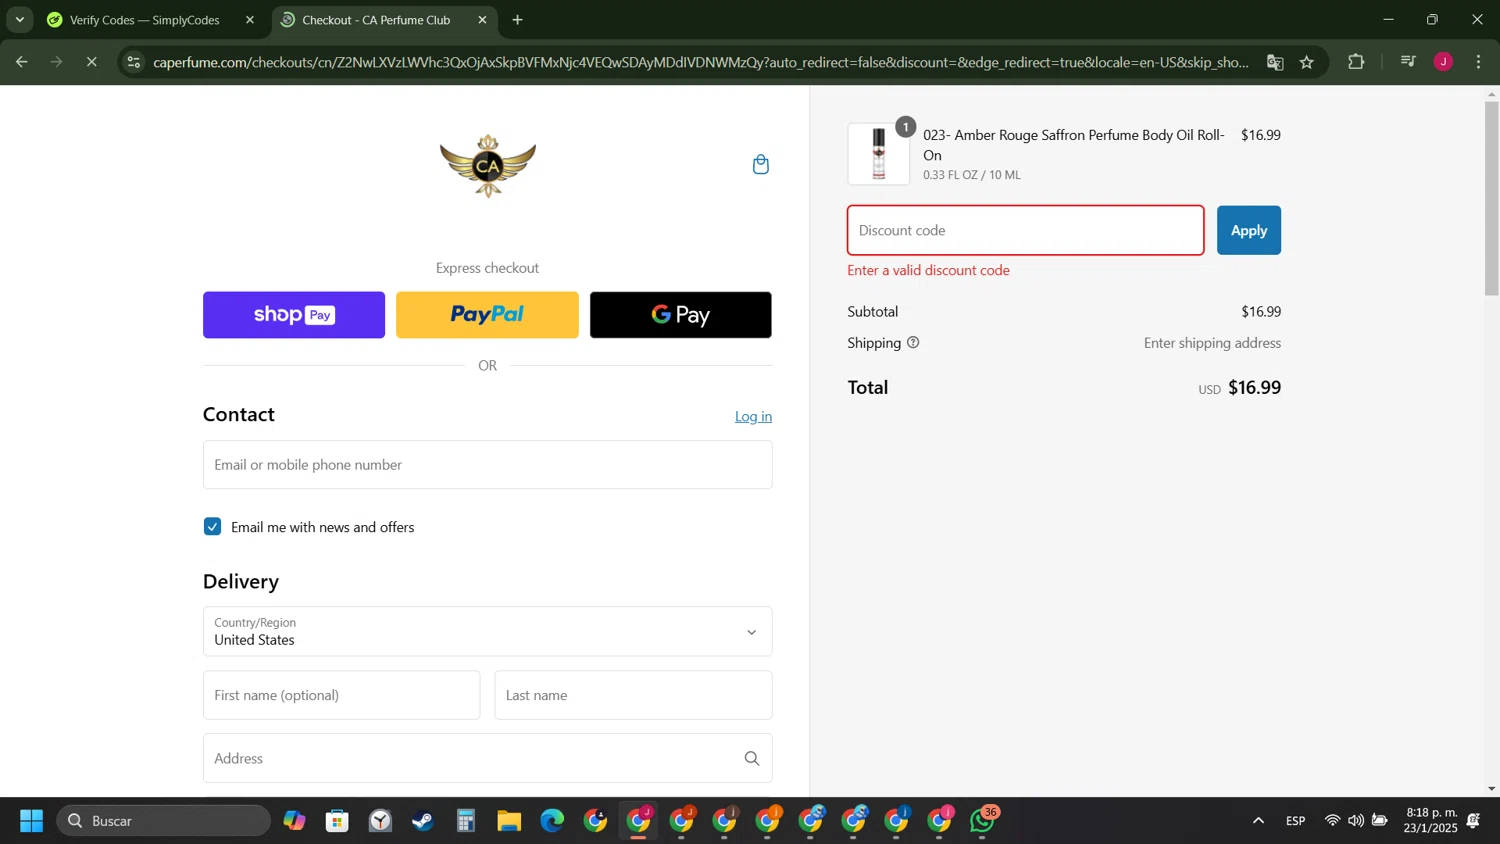Image resolution: width=1500 pixels, height=844 pixels.
Task: Show hidden system tray icons
Action: 1258,821
